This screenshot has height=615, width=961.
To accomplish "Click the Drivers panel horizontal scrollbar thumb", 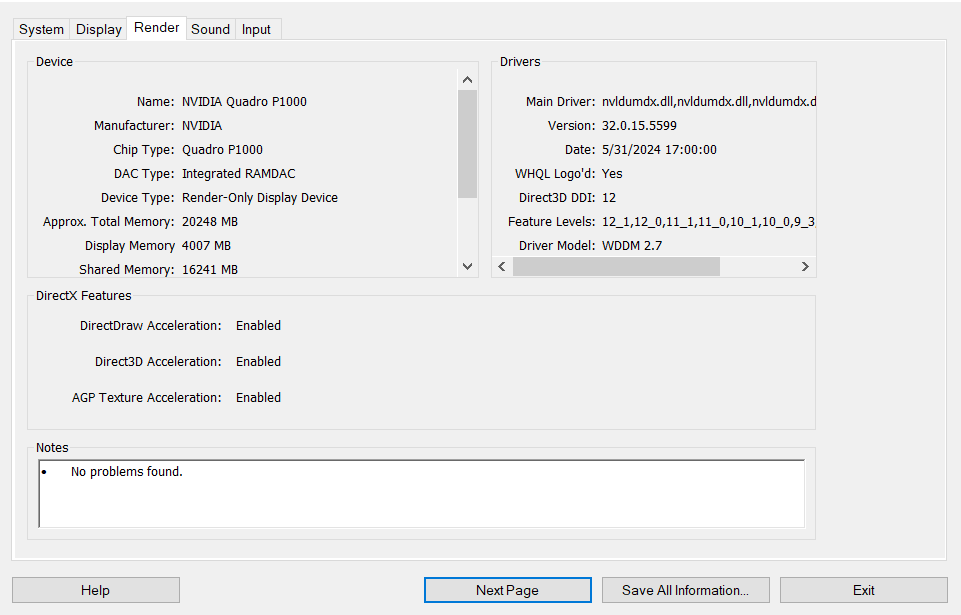I will [x=615, y=267].
